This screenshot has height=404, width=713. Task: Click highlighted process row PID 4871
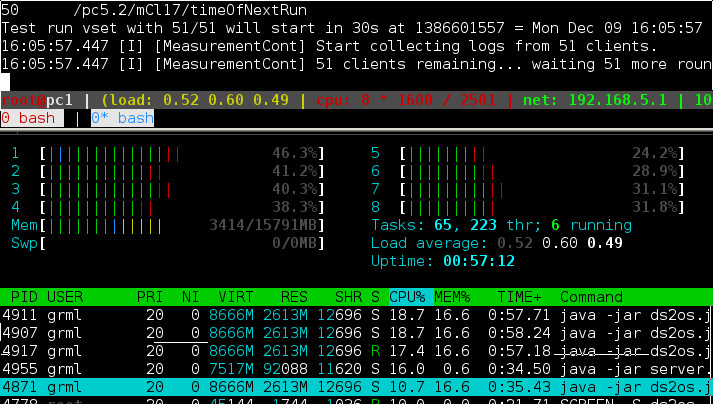[356, 387]
